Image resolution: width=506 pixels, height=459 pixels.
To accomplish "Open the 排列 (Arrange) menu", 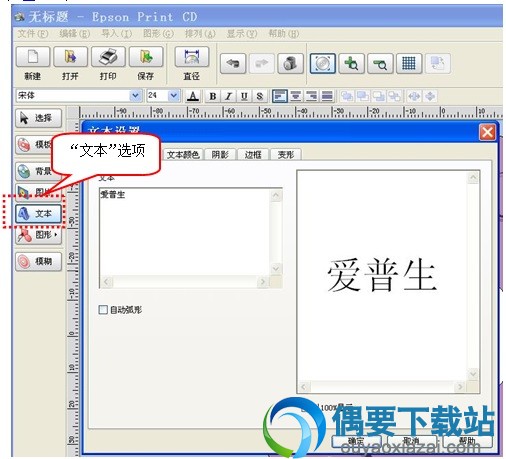I will point(200,34).
